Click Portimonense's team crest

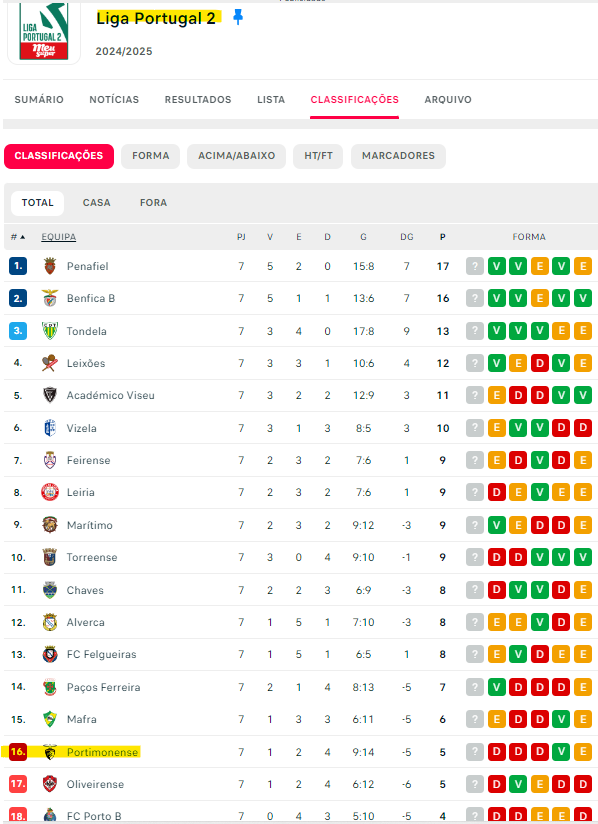pyautogui.click(x=50, y=752)
